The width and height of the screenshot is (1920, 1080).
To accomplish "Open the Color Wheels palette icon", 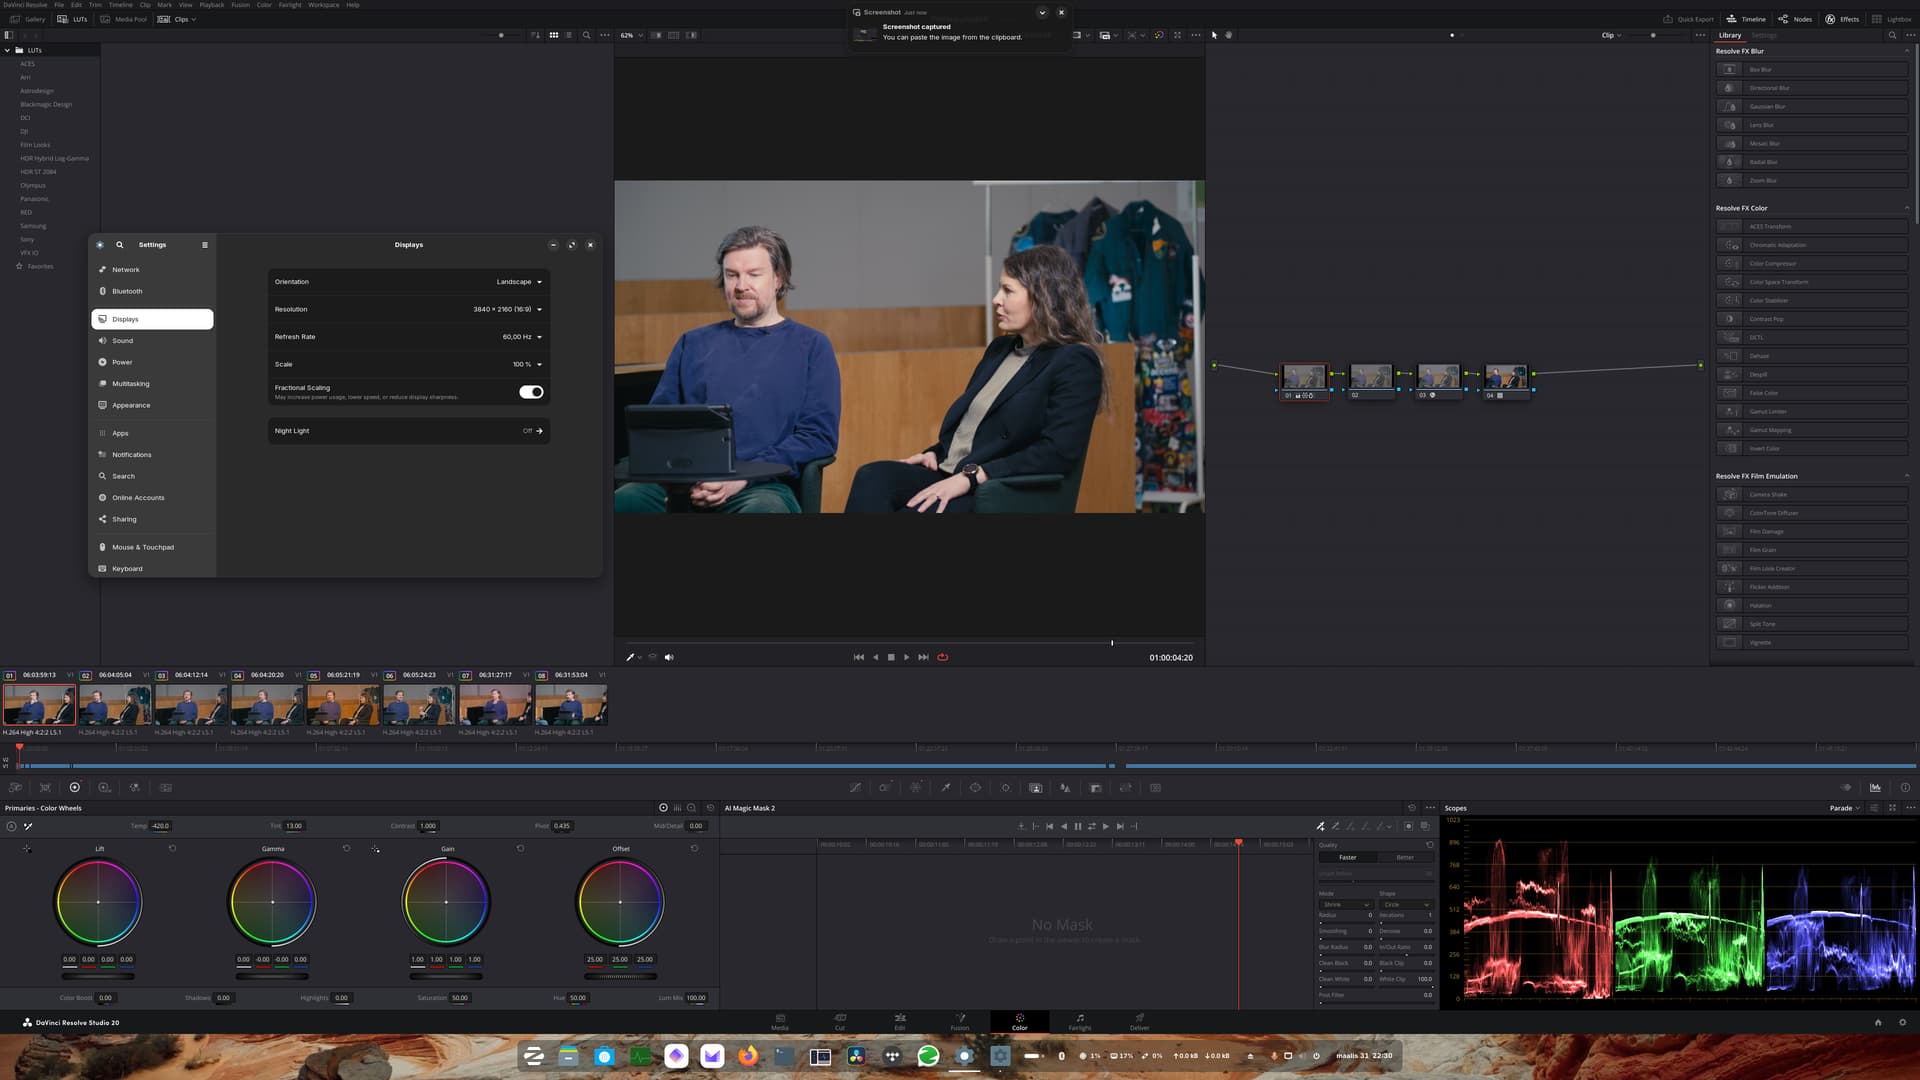I will tap(74, 787).
